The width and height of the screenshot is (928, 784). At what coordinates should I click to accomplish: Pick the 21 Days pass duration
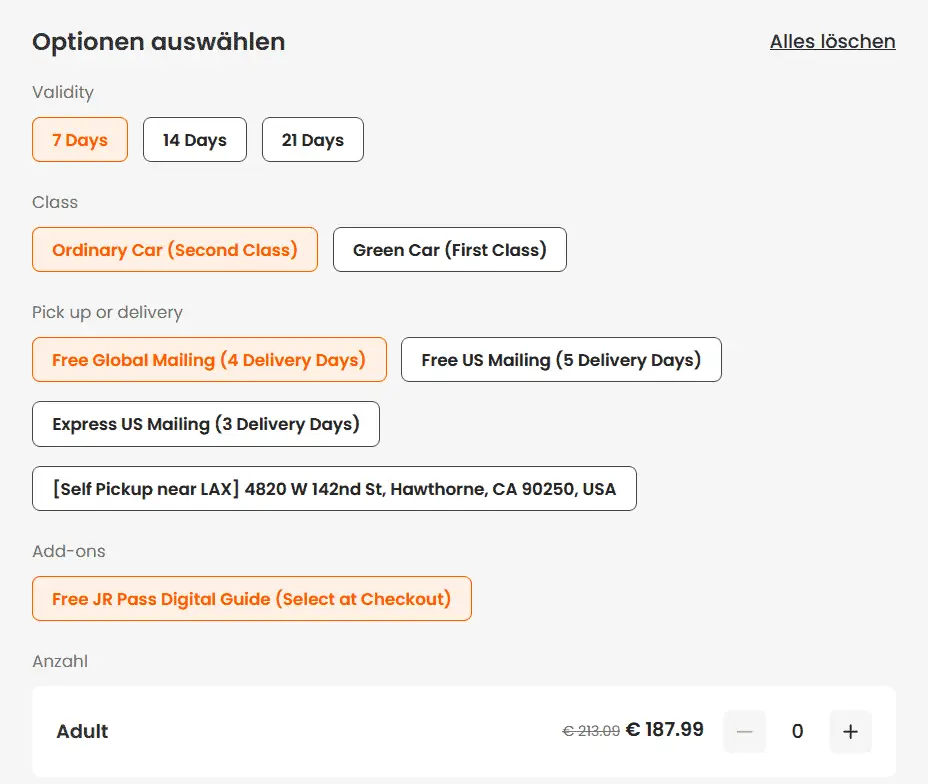(x=312, y=140)
